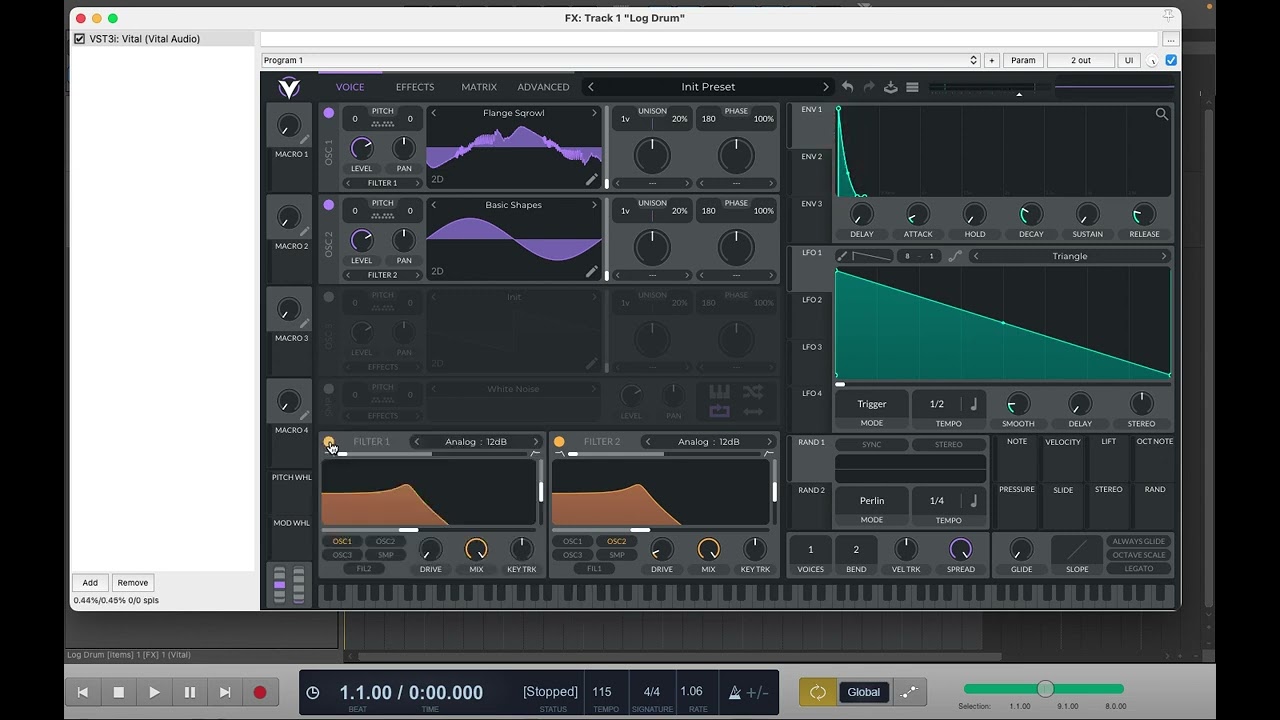
Task: Click the sampler keytrack piano icon
Action: (x=719, y=392)
